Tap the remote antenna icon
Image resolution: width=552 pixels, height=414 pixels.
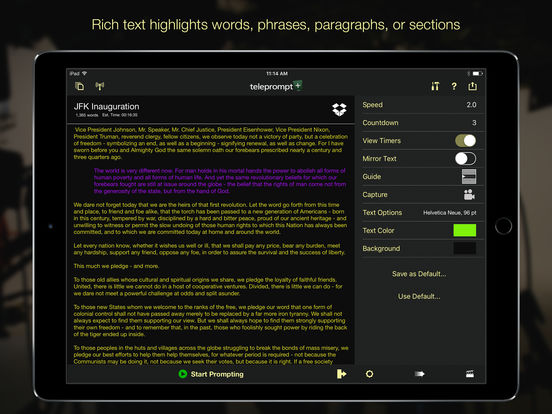point(100,86)
